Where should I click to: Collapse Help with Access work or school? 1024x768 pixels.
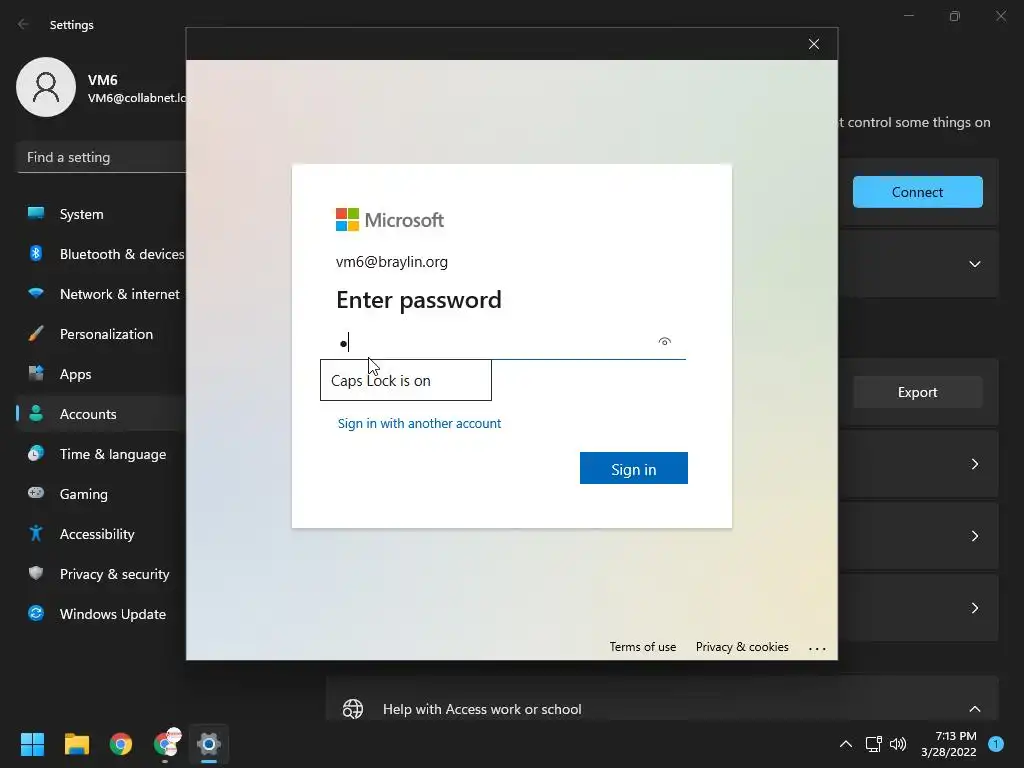974,709
